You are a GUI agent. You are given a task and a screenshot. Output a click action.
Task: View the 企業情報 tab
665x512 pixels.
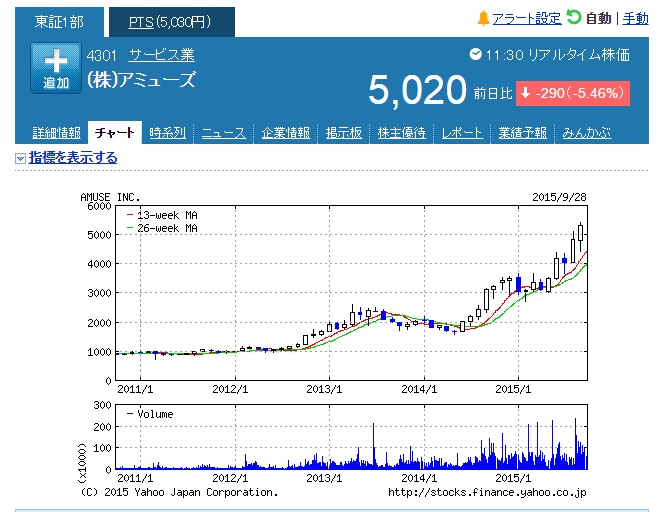(286, 133)
